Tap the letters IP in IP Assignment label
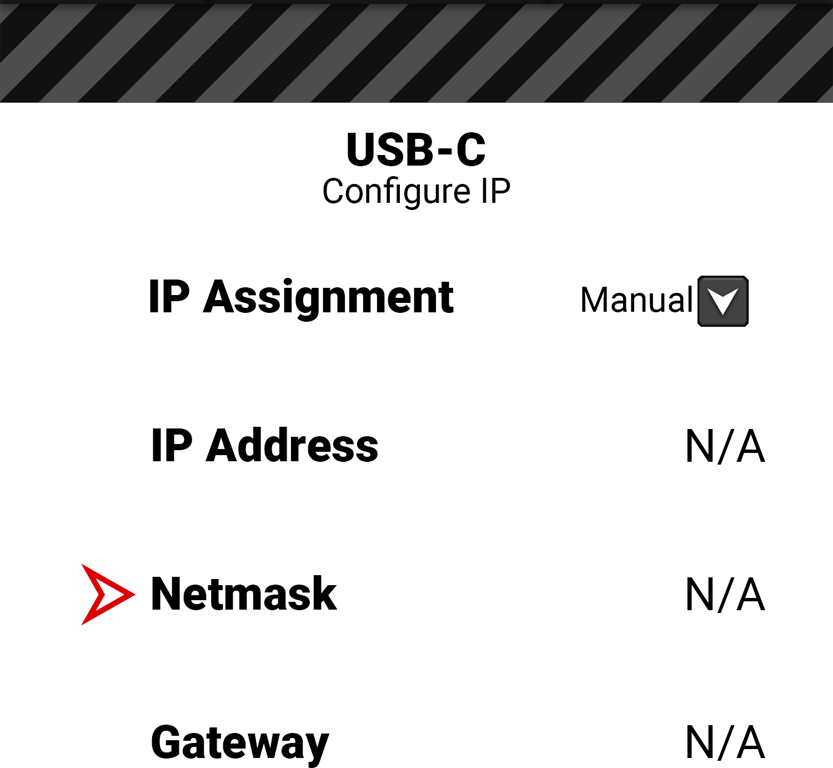The image size is (833, 768). click(x=168, y=297)
